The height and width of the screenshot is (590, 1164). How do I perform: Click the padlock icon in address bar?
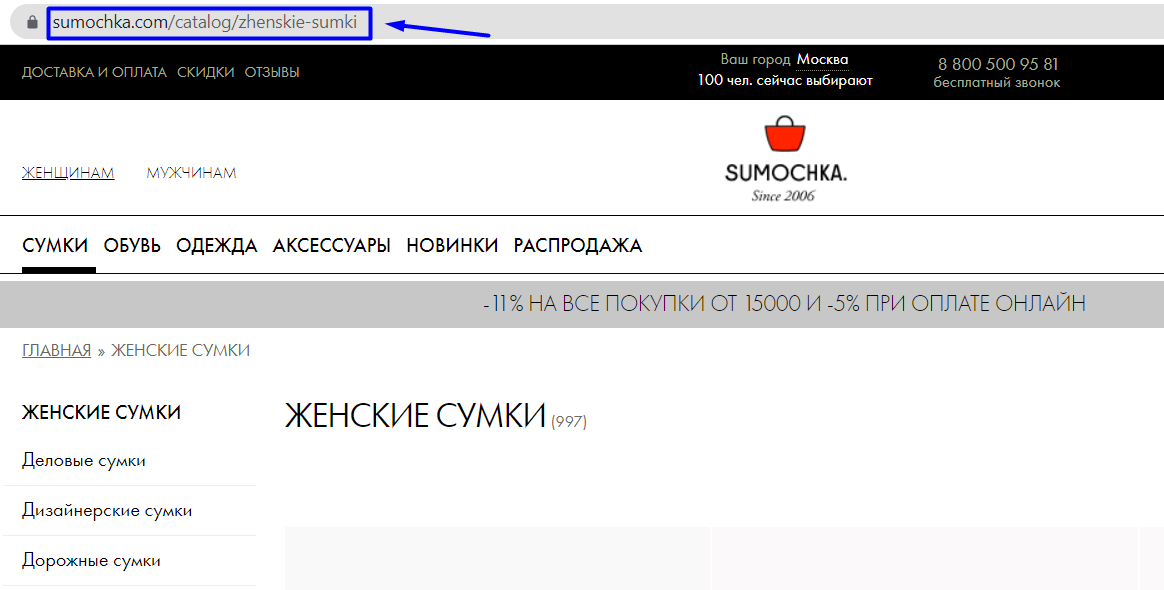[32, 22]
